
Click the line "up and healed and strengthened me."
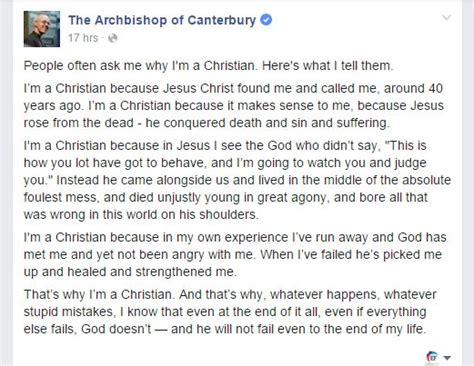click(130, 272)
